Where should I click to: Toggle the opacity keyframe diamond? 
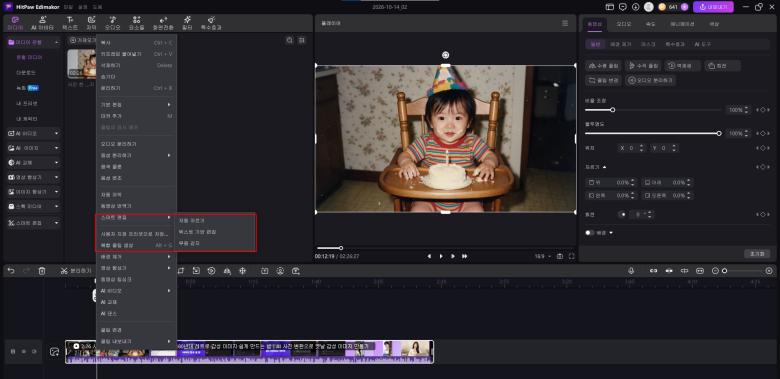click(762, 134)
